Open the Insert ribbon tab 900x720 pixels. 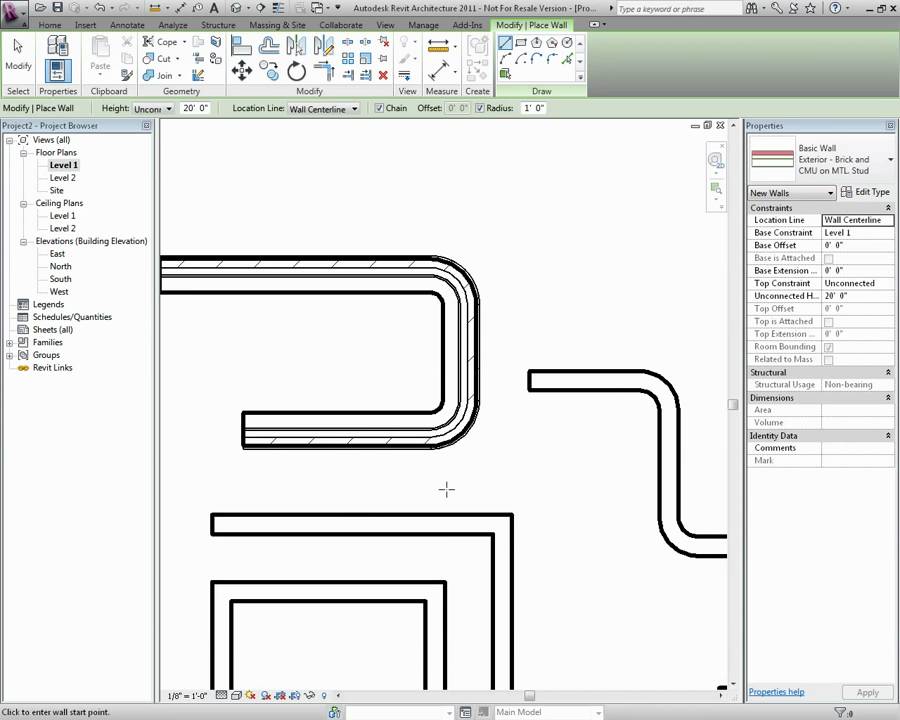click(86, 25)
